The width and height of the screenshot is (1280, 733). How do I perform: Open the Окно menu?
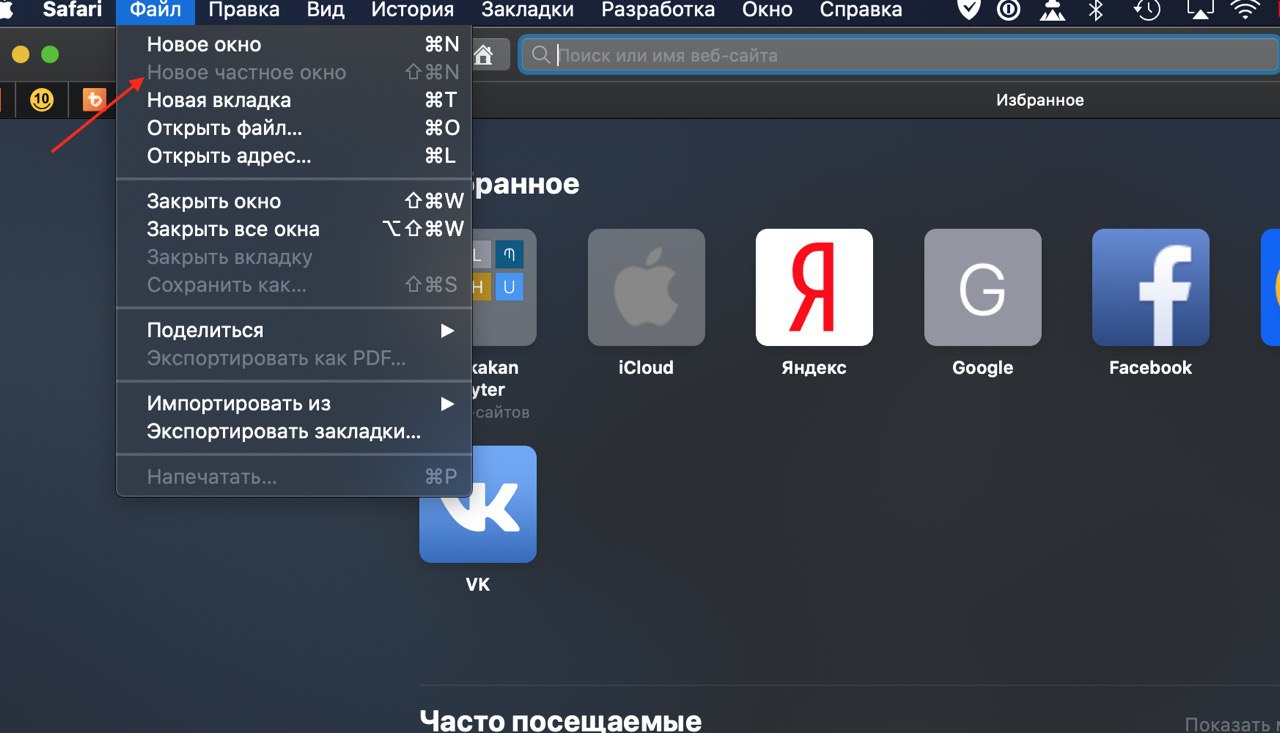pos(767,11)
